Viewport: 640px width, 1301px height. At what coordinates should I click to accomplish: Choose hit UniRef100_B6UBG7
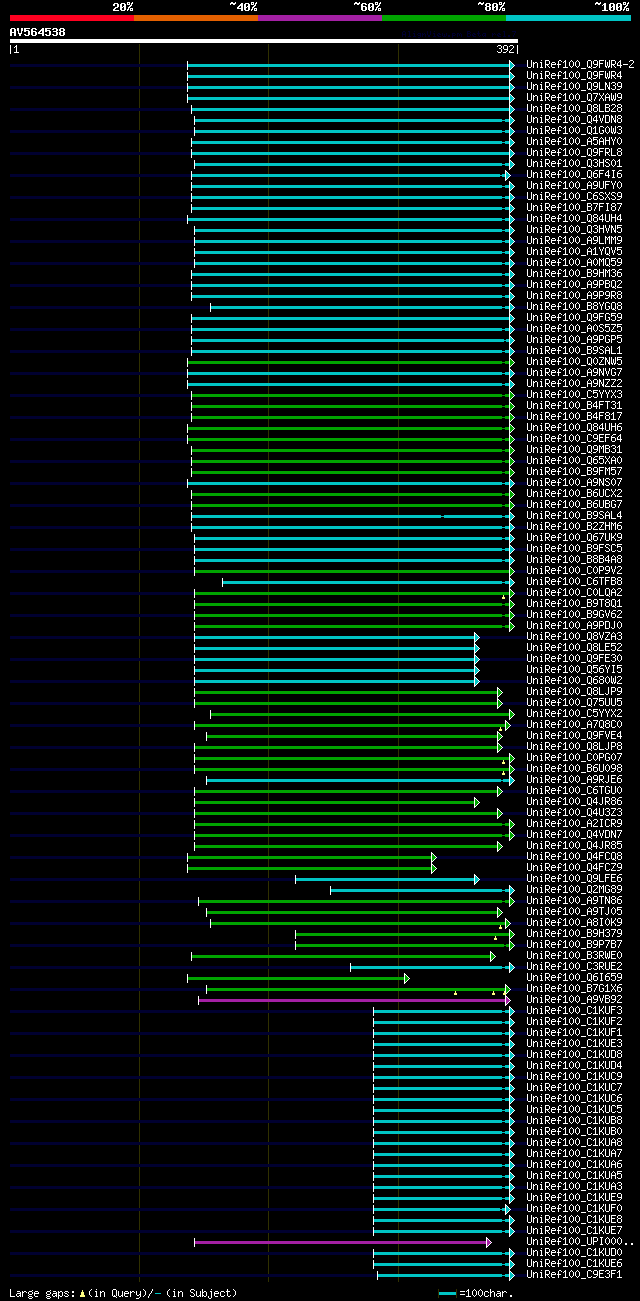click(574, 504)
